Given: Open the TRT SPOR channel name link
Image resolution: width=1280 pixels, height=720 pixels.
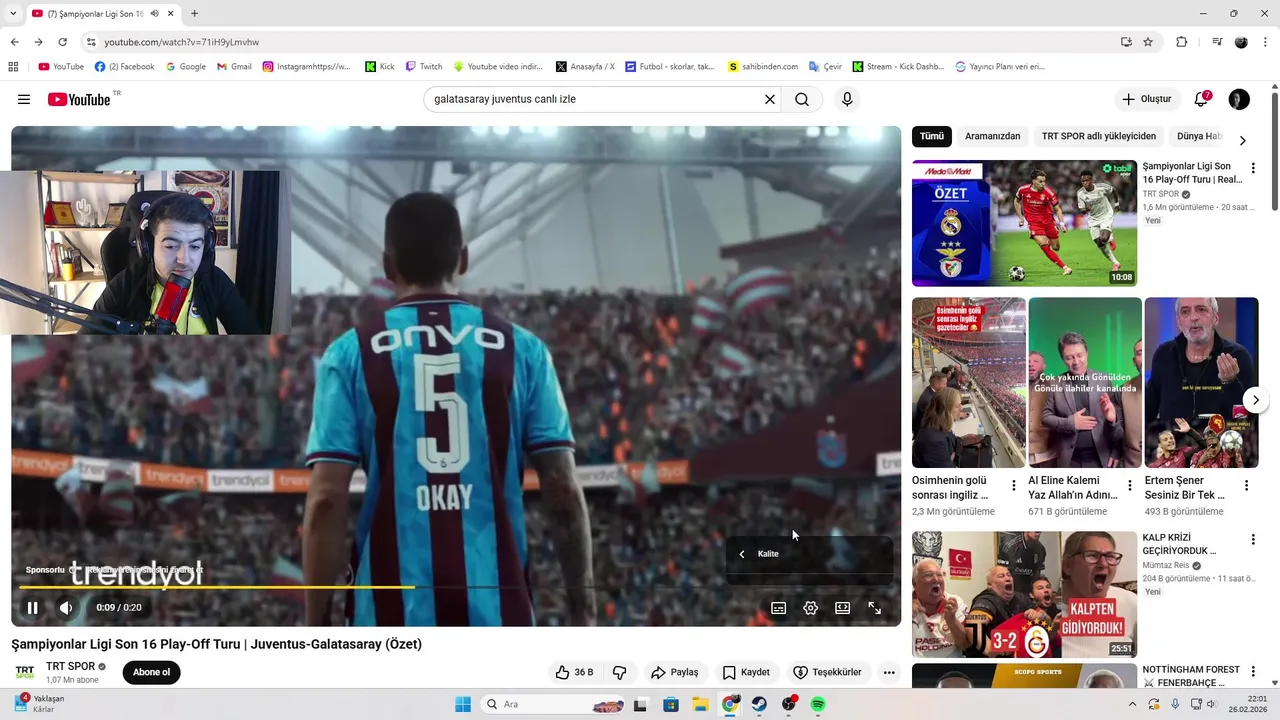Looking at the screenshot, I should coord(70,666).
